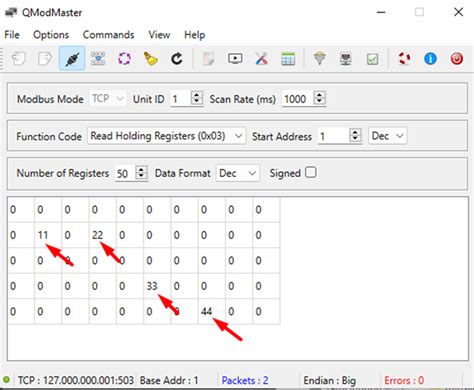474x390 pixels.
Task: Select the register cell showing 33
Action: tap(157, 286)
